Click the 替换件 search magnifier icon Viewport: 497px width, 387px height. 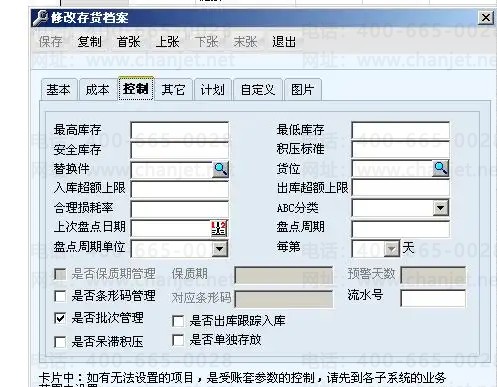(x=220, y=169)
